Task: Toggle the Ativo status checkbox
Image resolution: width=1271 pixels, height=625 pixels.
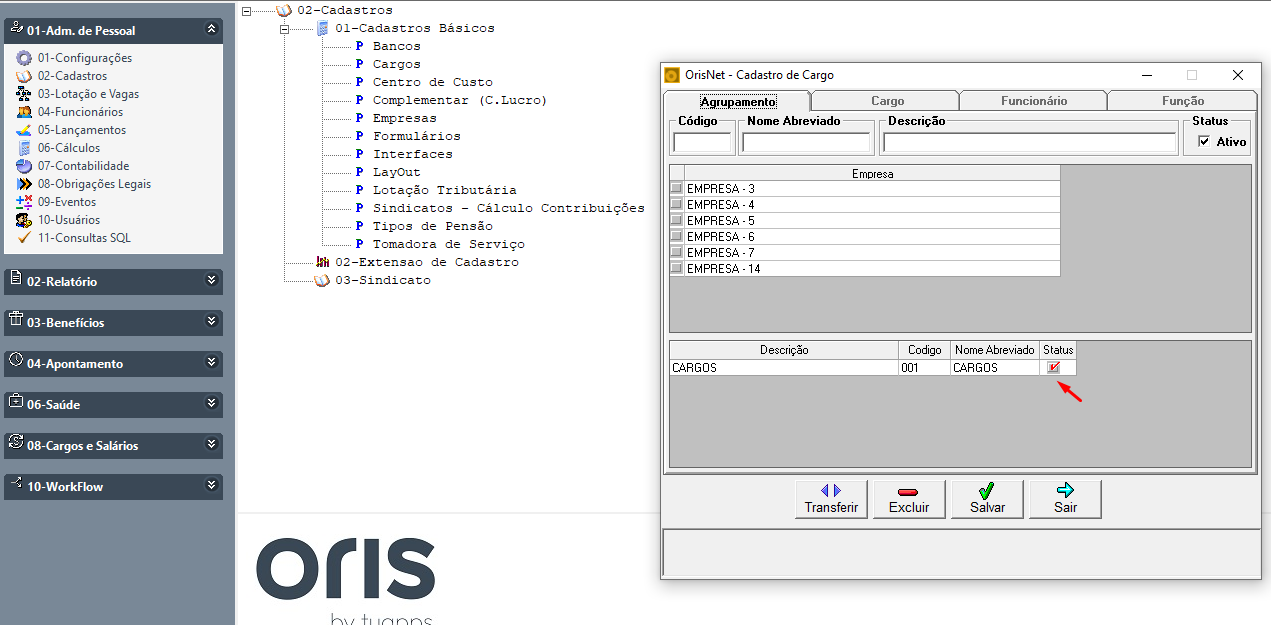Action: pyautogui.click(x=1204, y=142)
